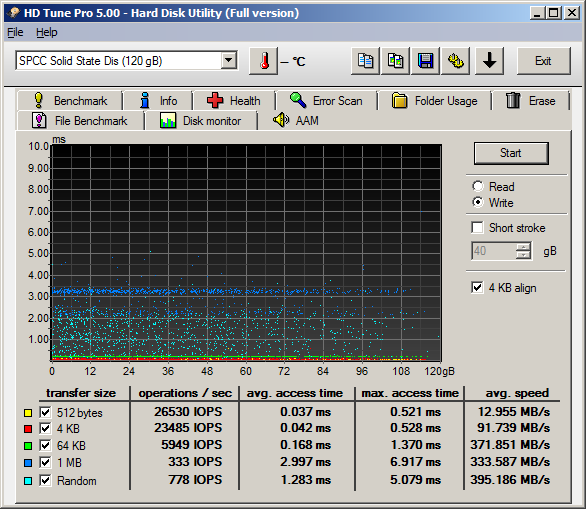Copy text results to clipboard icon

366,61
